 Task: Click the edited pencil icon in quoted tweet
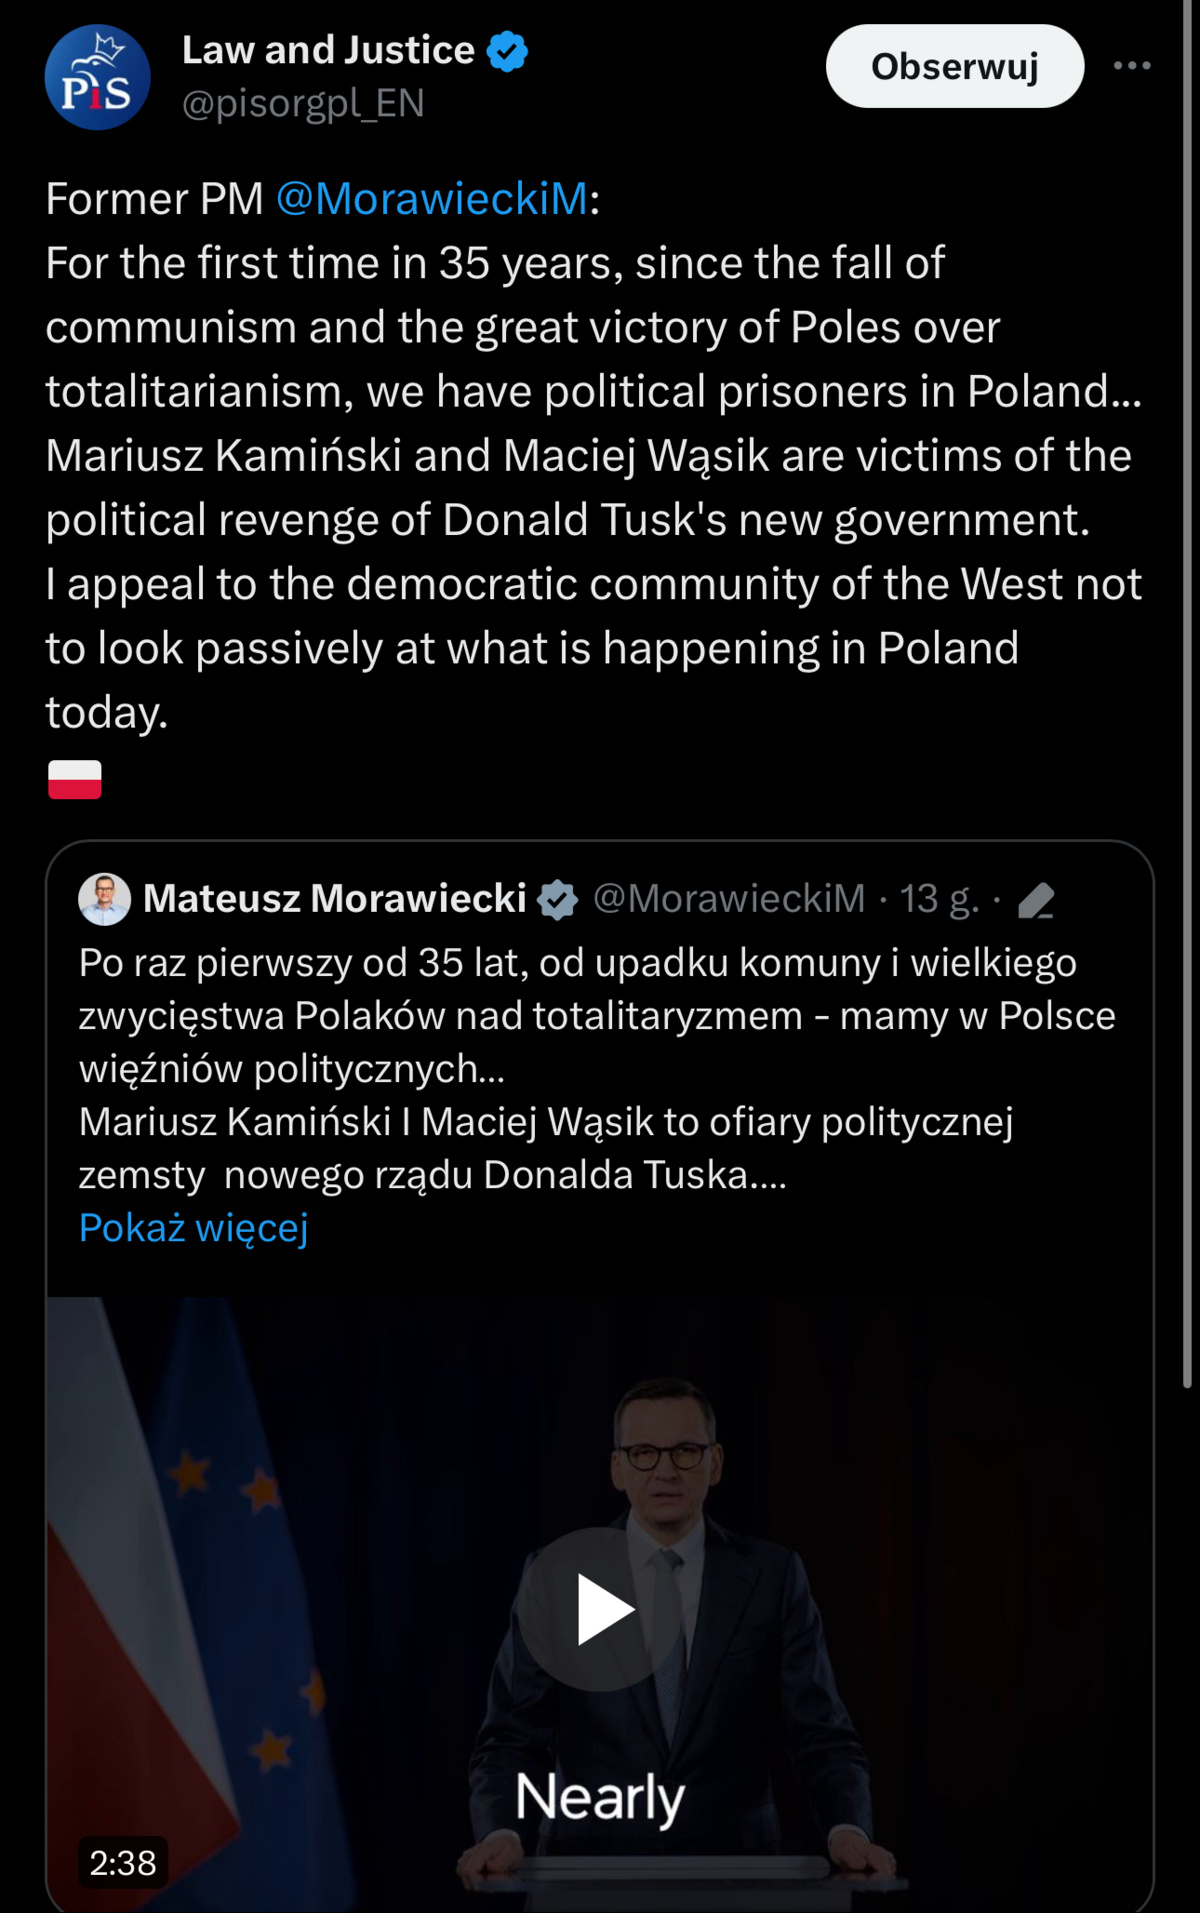coord(1036,900)
